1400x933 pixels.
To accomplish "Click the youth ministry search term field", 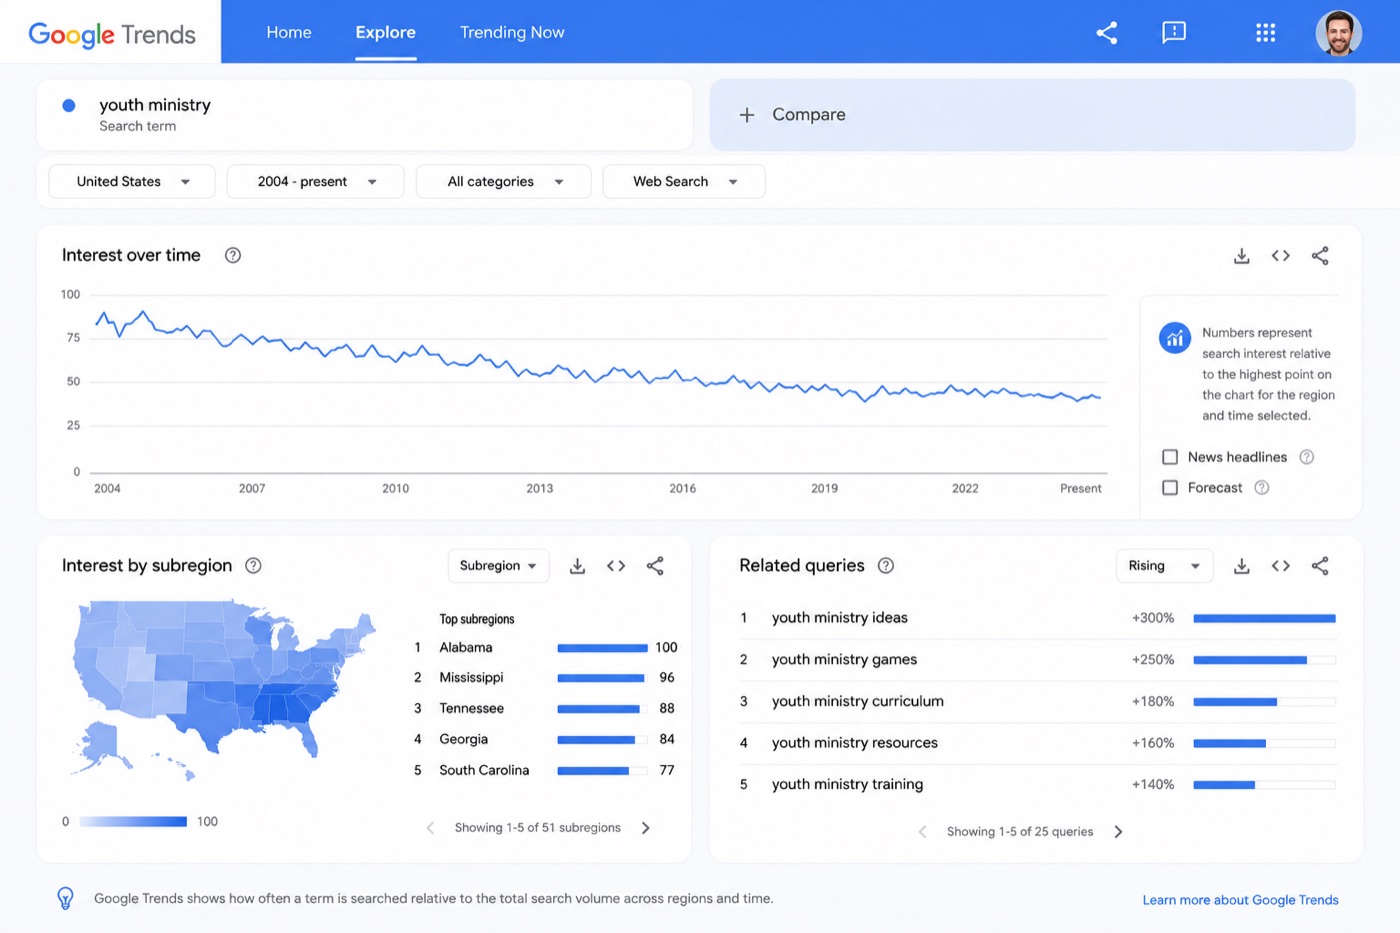I will pos(365,115).
